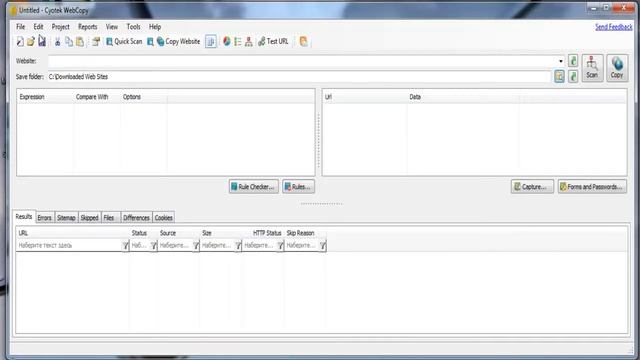
Task: Click the Data column header
Action: (x=463, y=97)
